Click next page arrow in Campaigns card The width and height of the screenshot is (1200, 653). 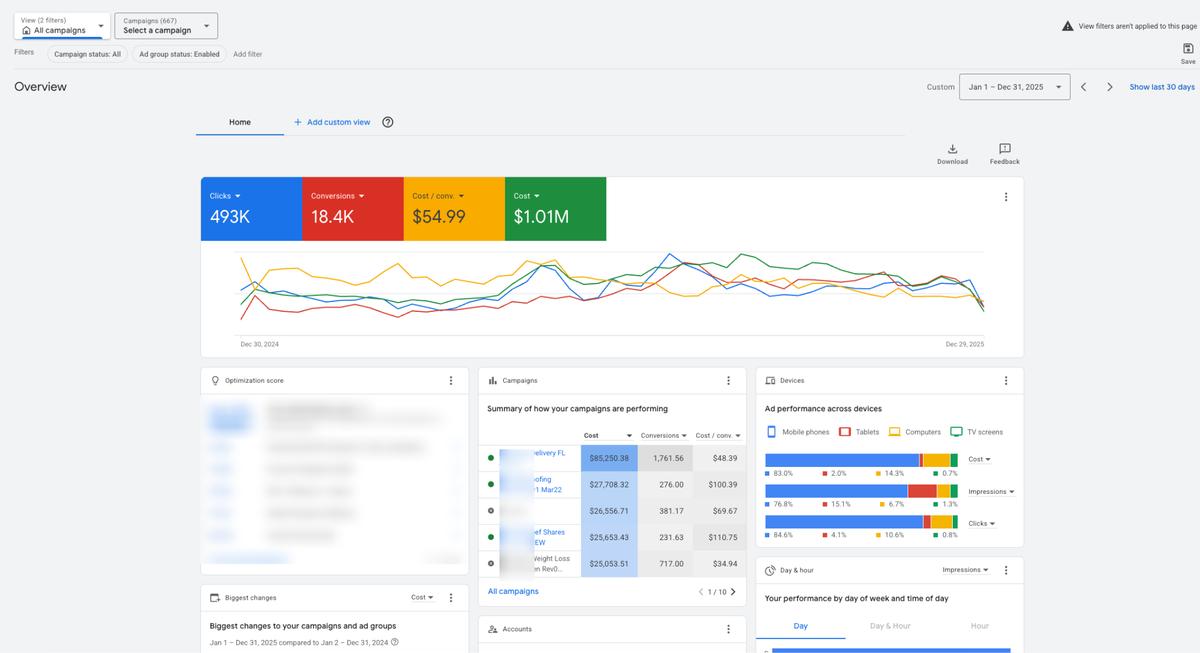[x=733, y=592]
